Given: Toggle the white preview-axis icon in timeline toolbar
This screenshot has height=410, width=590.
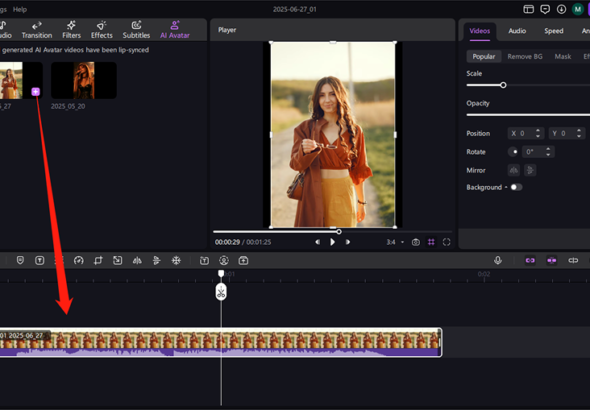Looking at the screenshot, I should [573, 260].
